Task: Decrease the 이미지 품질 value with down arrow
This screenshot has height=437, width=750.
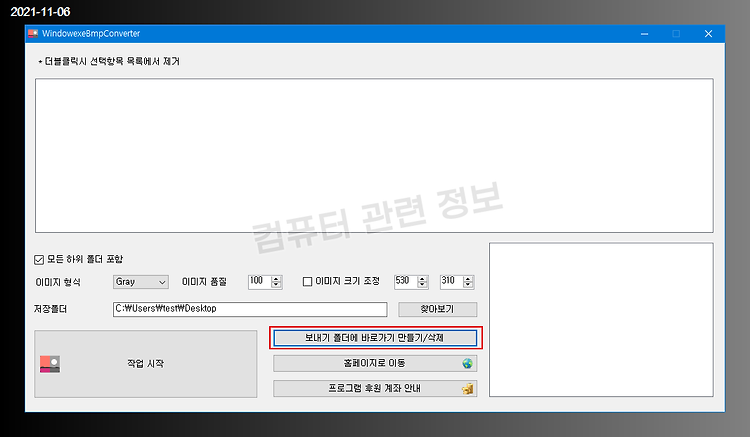Action: pos(276,285)
